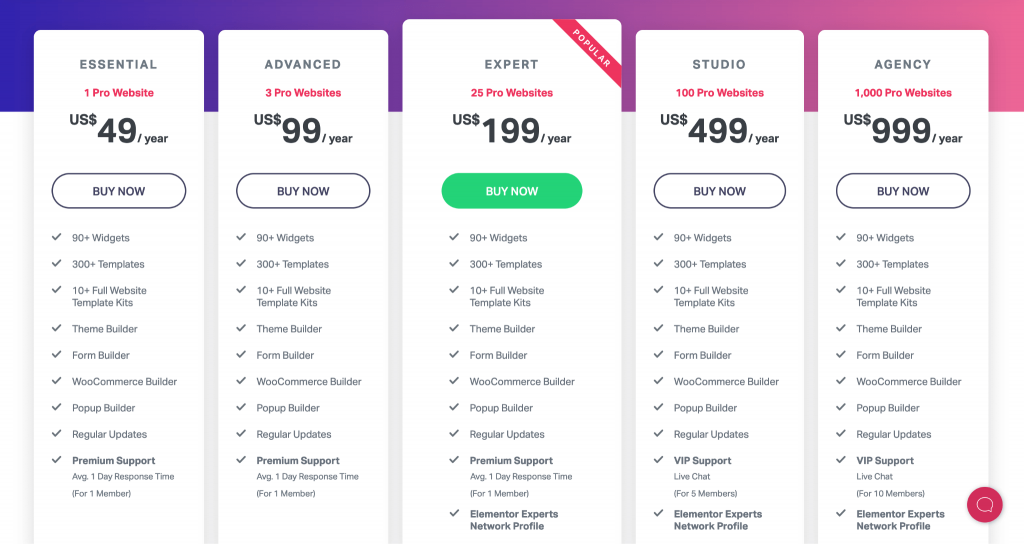The image size is (1024, 544).
Task: Click the checkmark beside Essential's 90+ Widgets
Action: pos(57,238)
